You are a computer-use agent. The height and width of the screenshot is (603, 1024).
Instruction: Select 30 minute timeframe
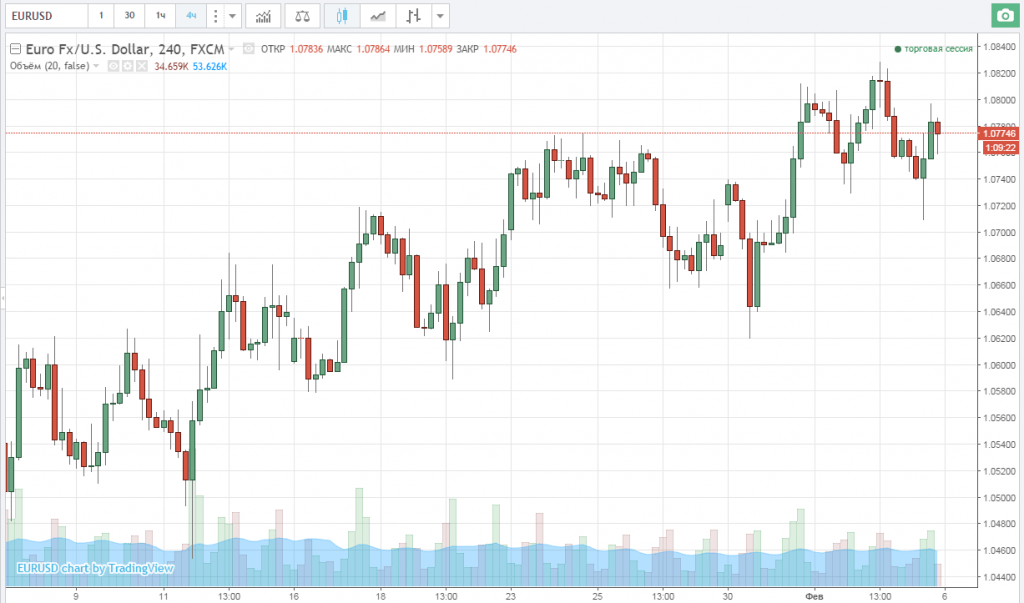pyautogui.click(x=129, y=16)
